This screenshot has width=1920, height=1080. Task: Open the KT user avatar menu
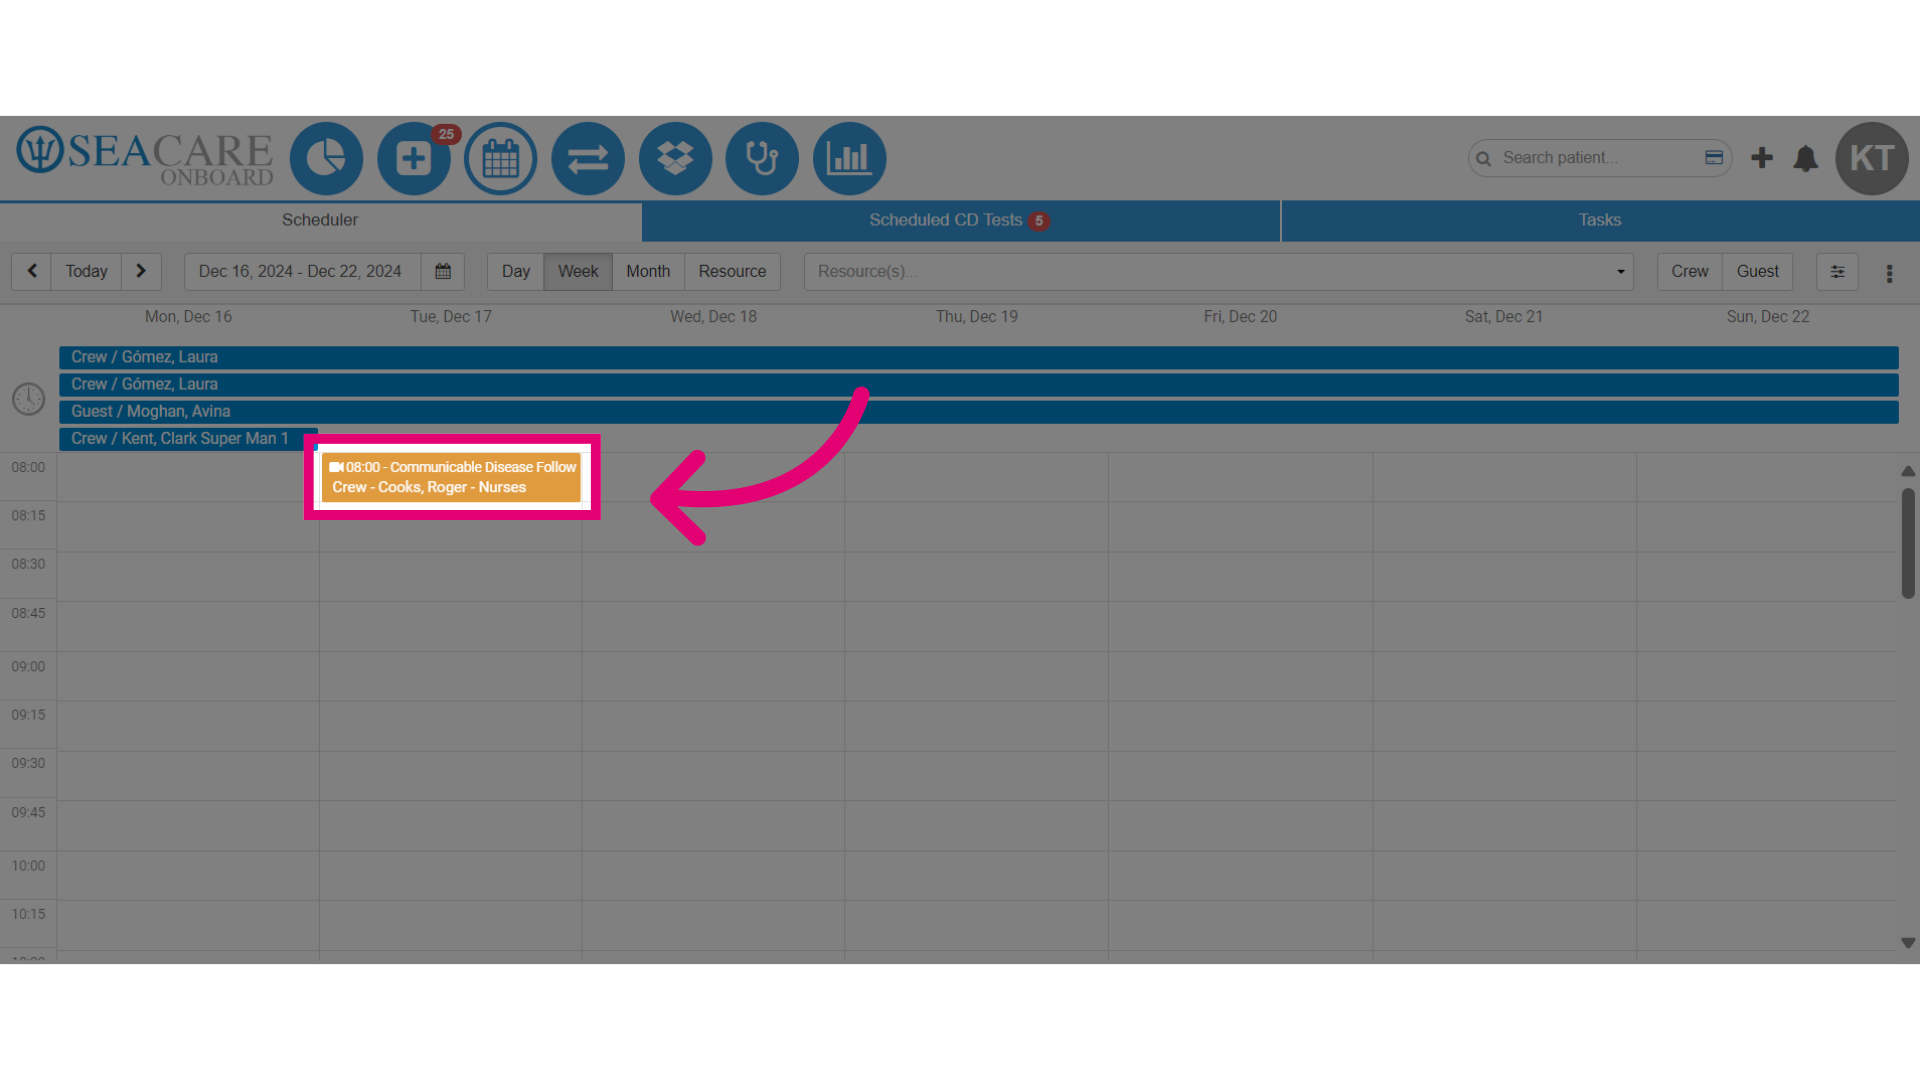(1872, 158)
